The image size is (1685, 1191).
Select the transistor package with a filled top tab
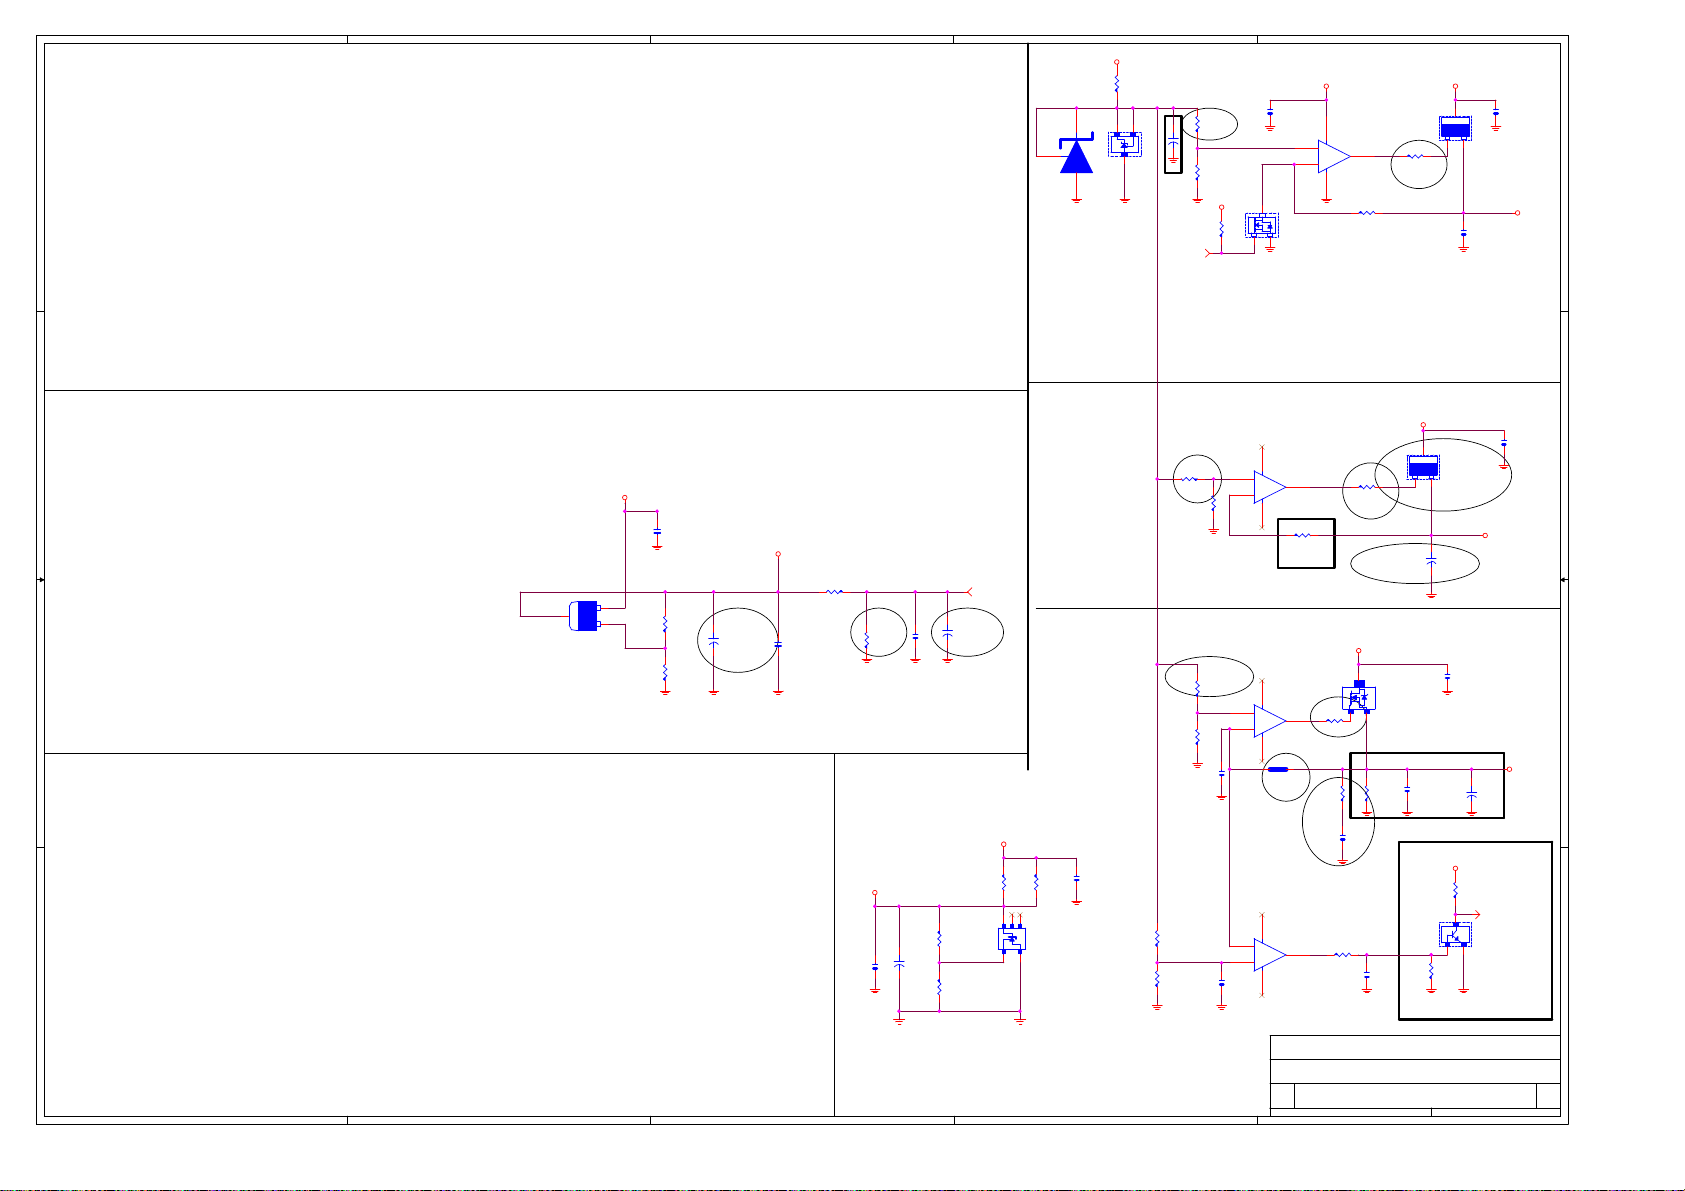pyautogui.click(x=1358, y=696)
